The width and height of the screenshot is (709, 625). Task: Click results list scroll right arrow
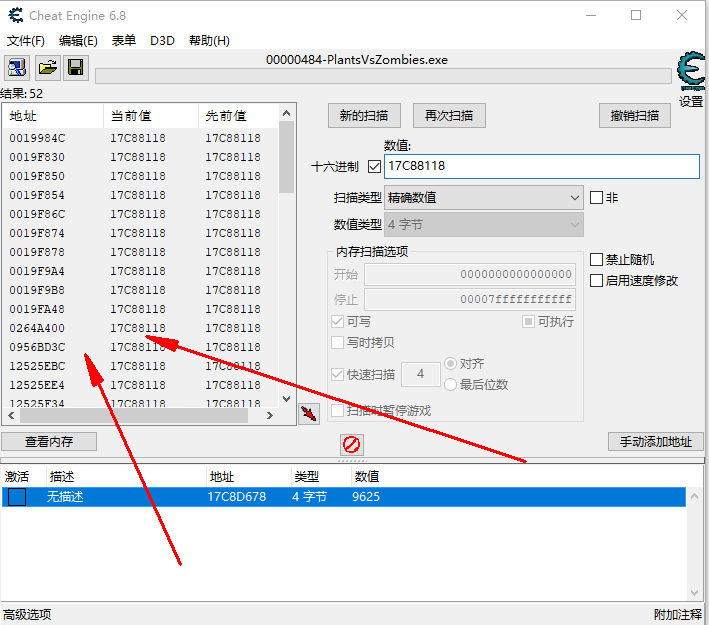click(x=269, y=415)
